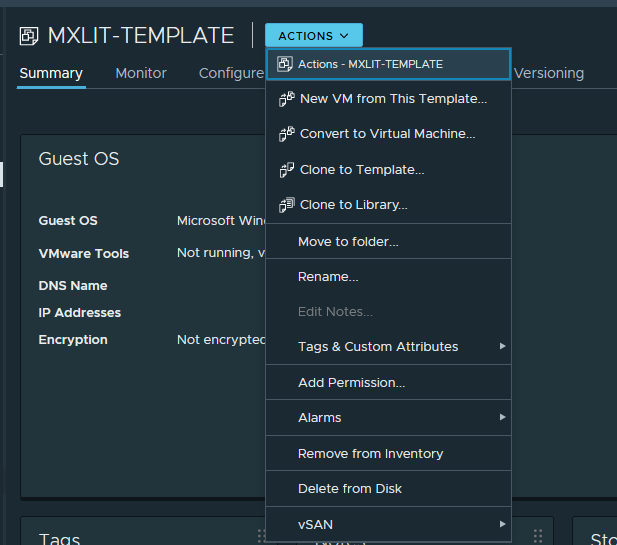This screenshot has width=617, height=545.
Task: Click the Clone to Template icon
Action: coord(286,170)
